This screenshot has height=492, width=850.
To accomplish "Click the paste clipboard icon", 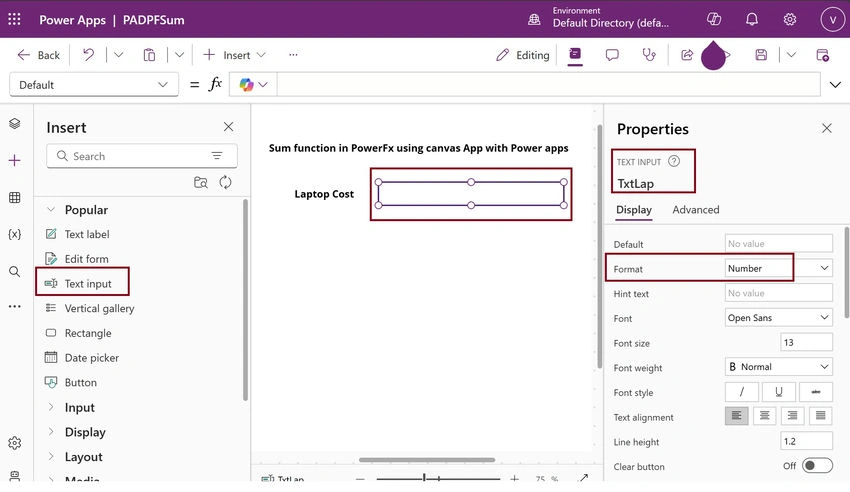I will [x=149, y=55].
